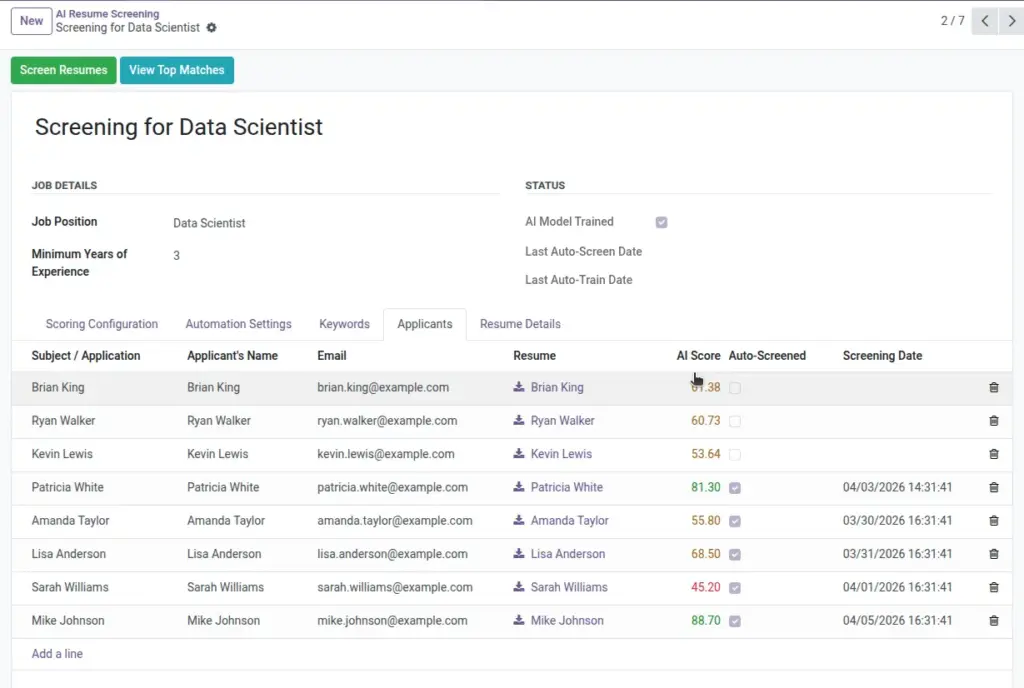This screenshot has width=1024, height=688.
Task: Delete the Sarah Williams applicant row
Action: pyautogui.click(x=993, y=587)
